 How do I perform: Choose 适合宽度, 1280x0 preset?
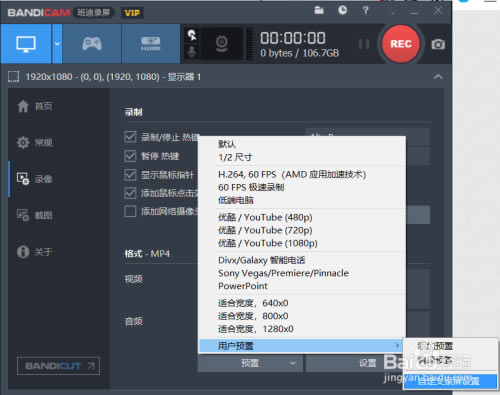(302, 329)
